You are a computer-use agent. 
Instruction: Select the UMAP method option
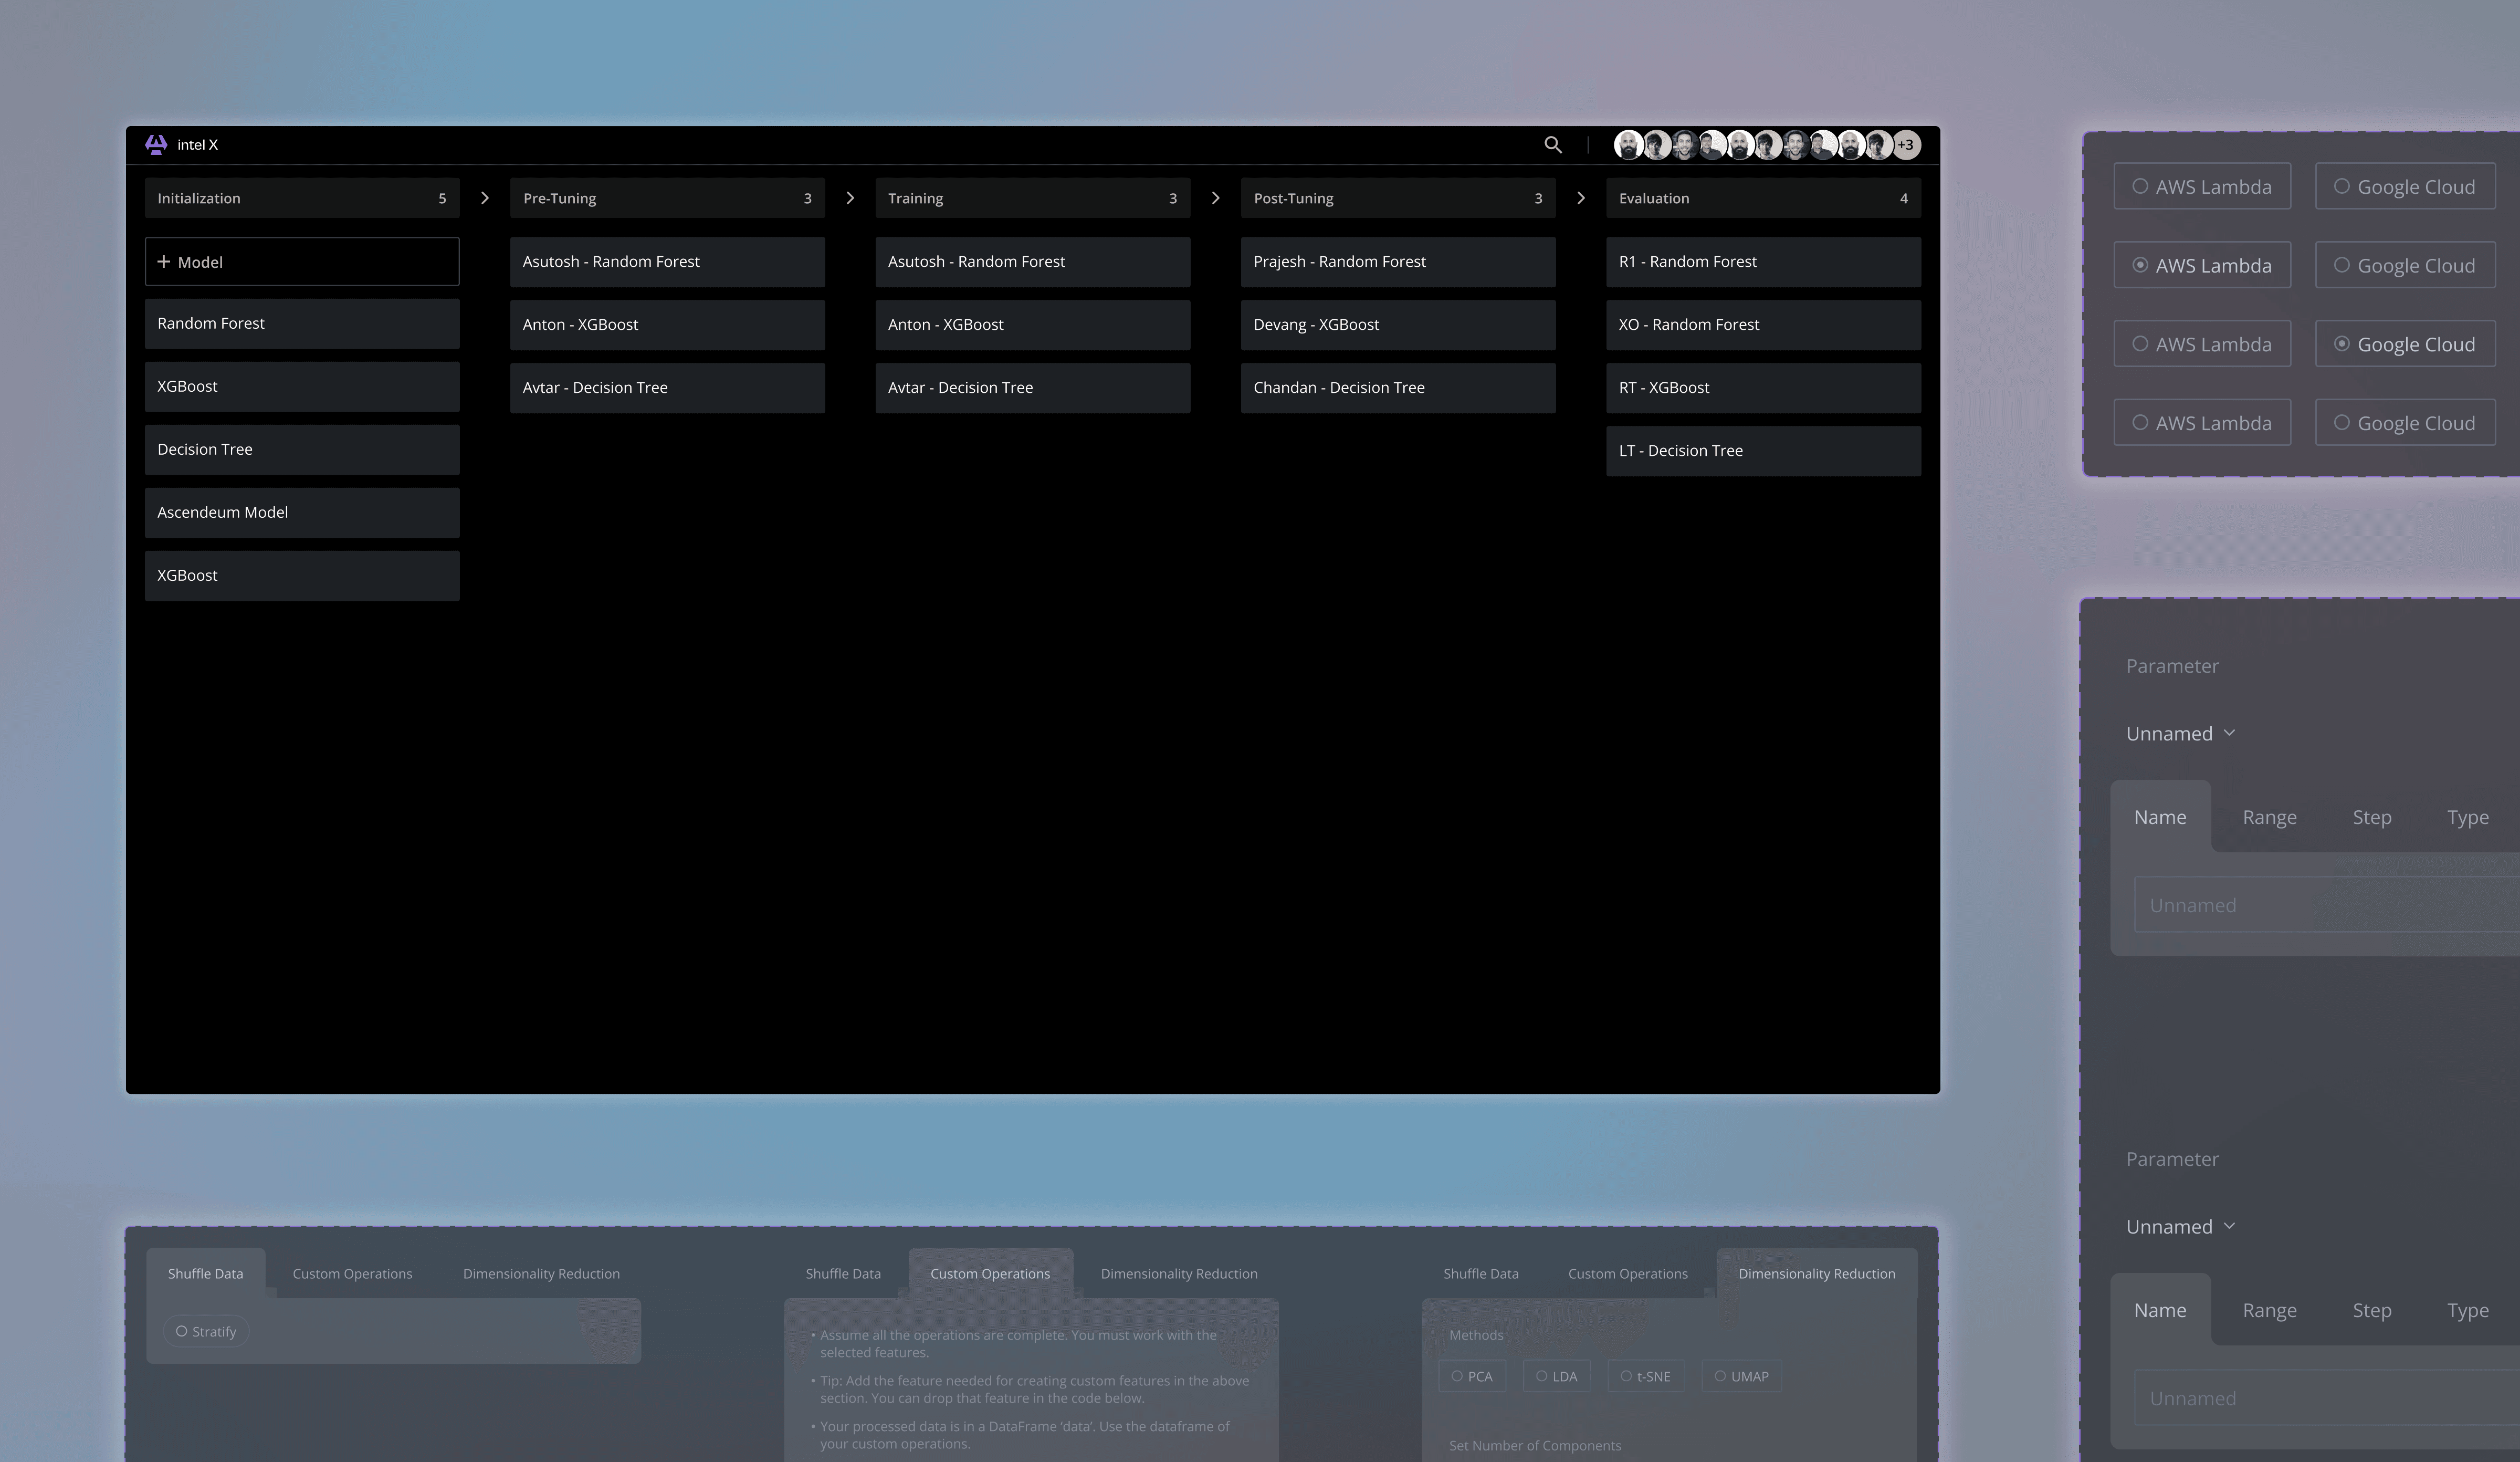(x=1741, y=1377)
